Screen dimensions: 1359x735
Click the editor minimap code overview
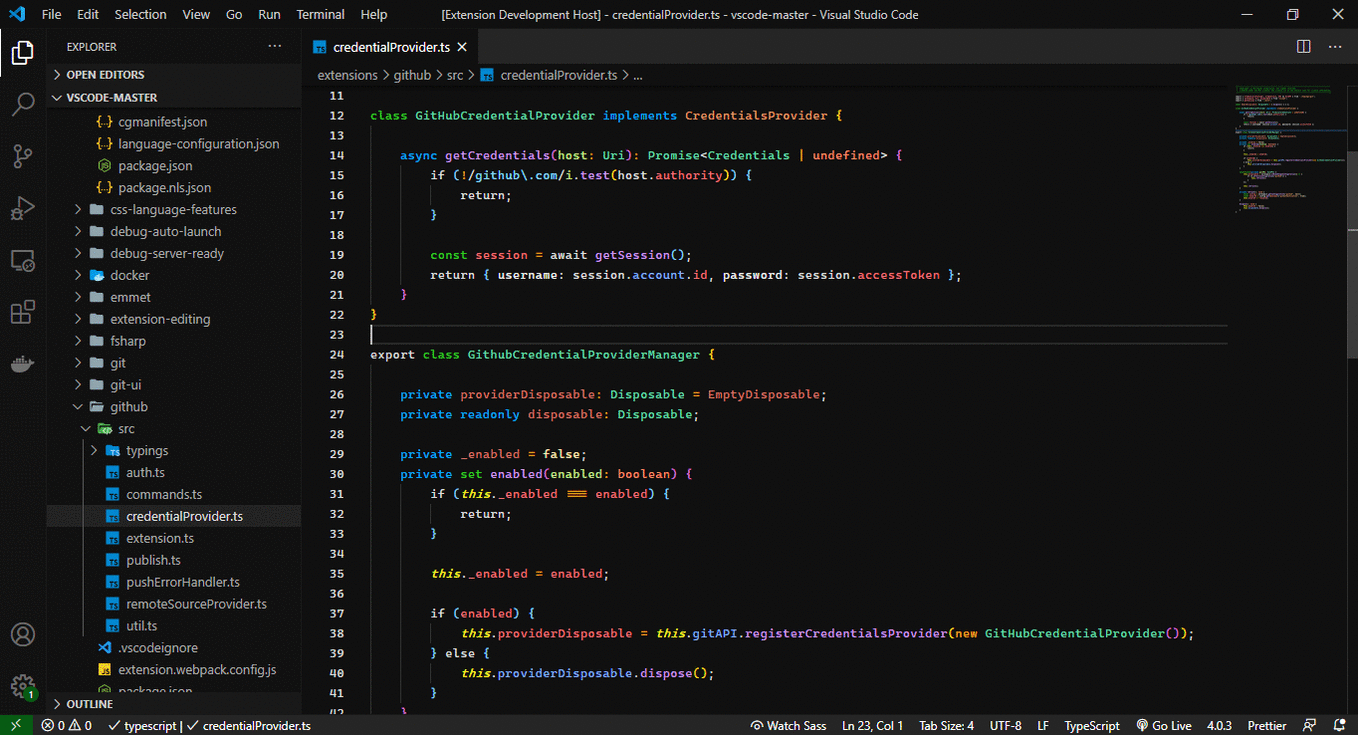pos(1288,150)
